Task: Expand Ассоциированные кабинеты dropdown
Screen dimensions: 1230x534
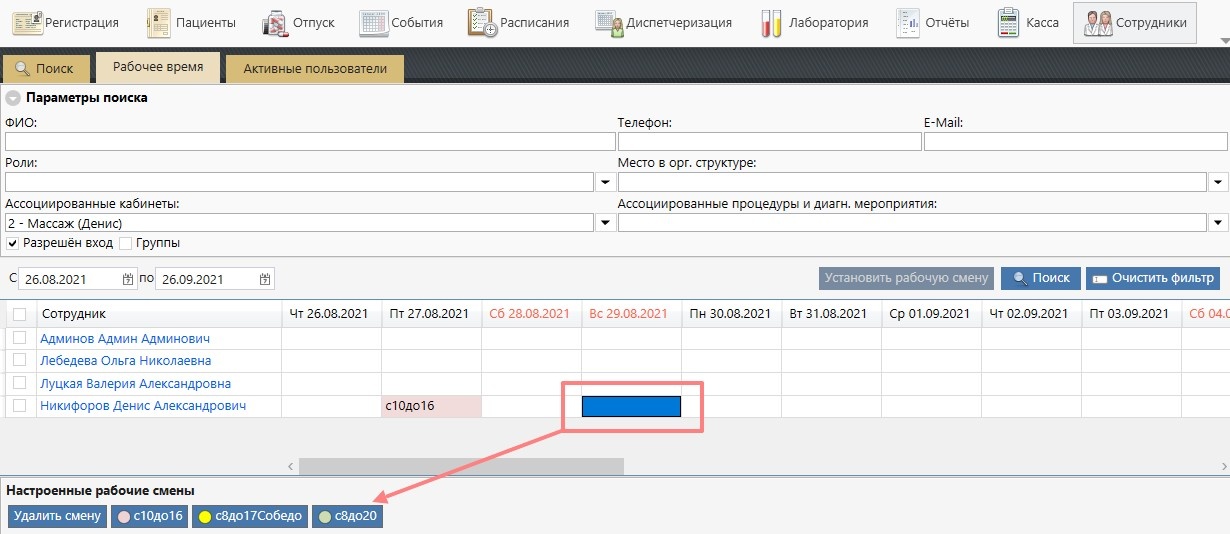Action: (x=604, y=223)
